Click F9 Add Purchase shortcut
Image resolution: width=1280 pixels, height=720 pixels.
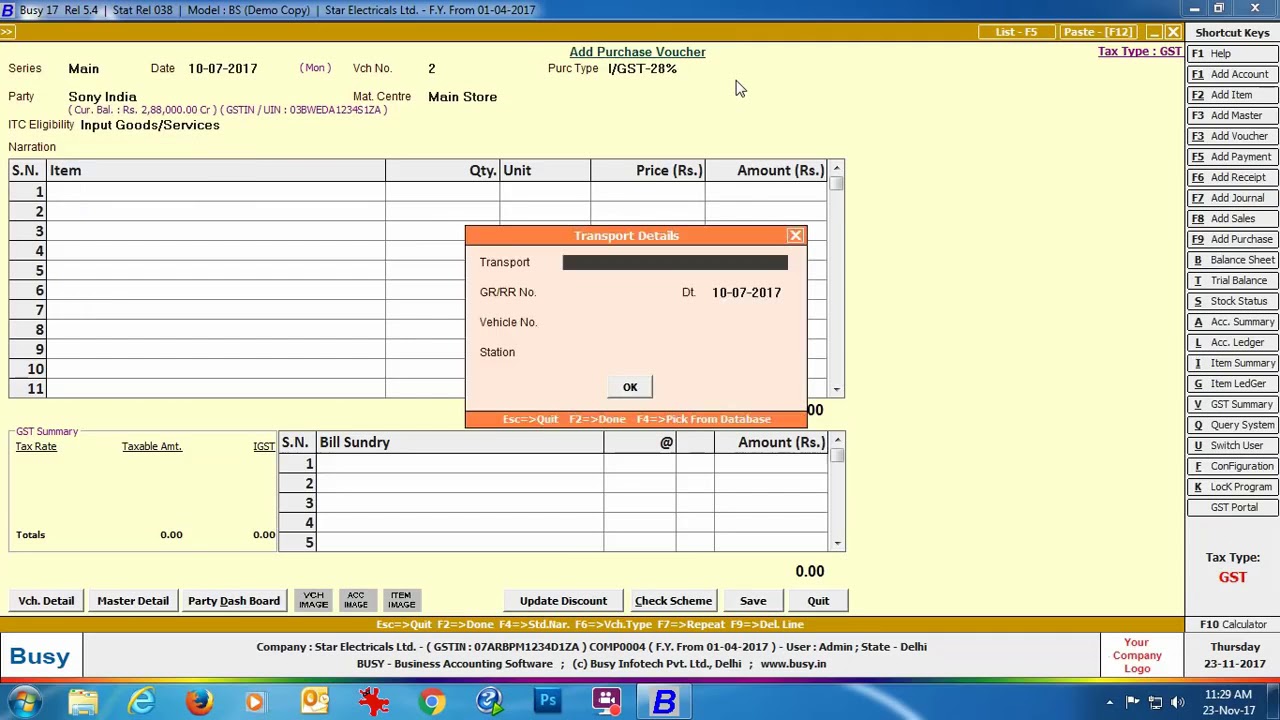(x=1232, y=239)
